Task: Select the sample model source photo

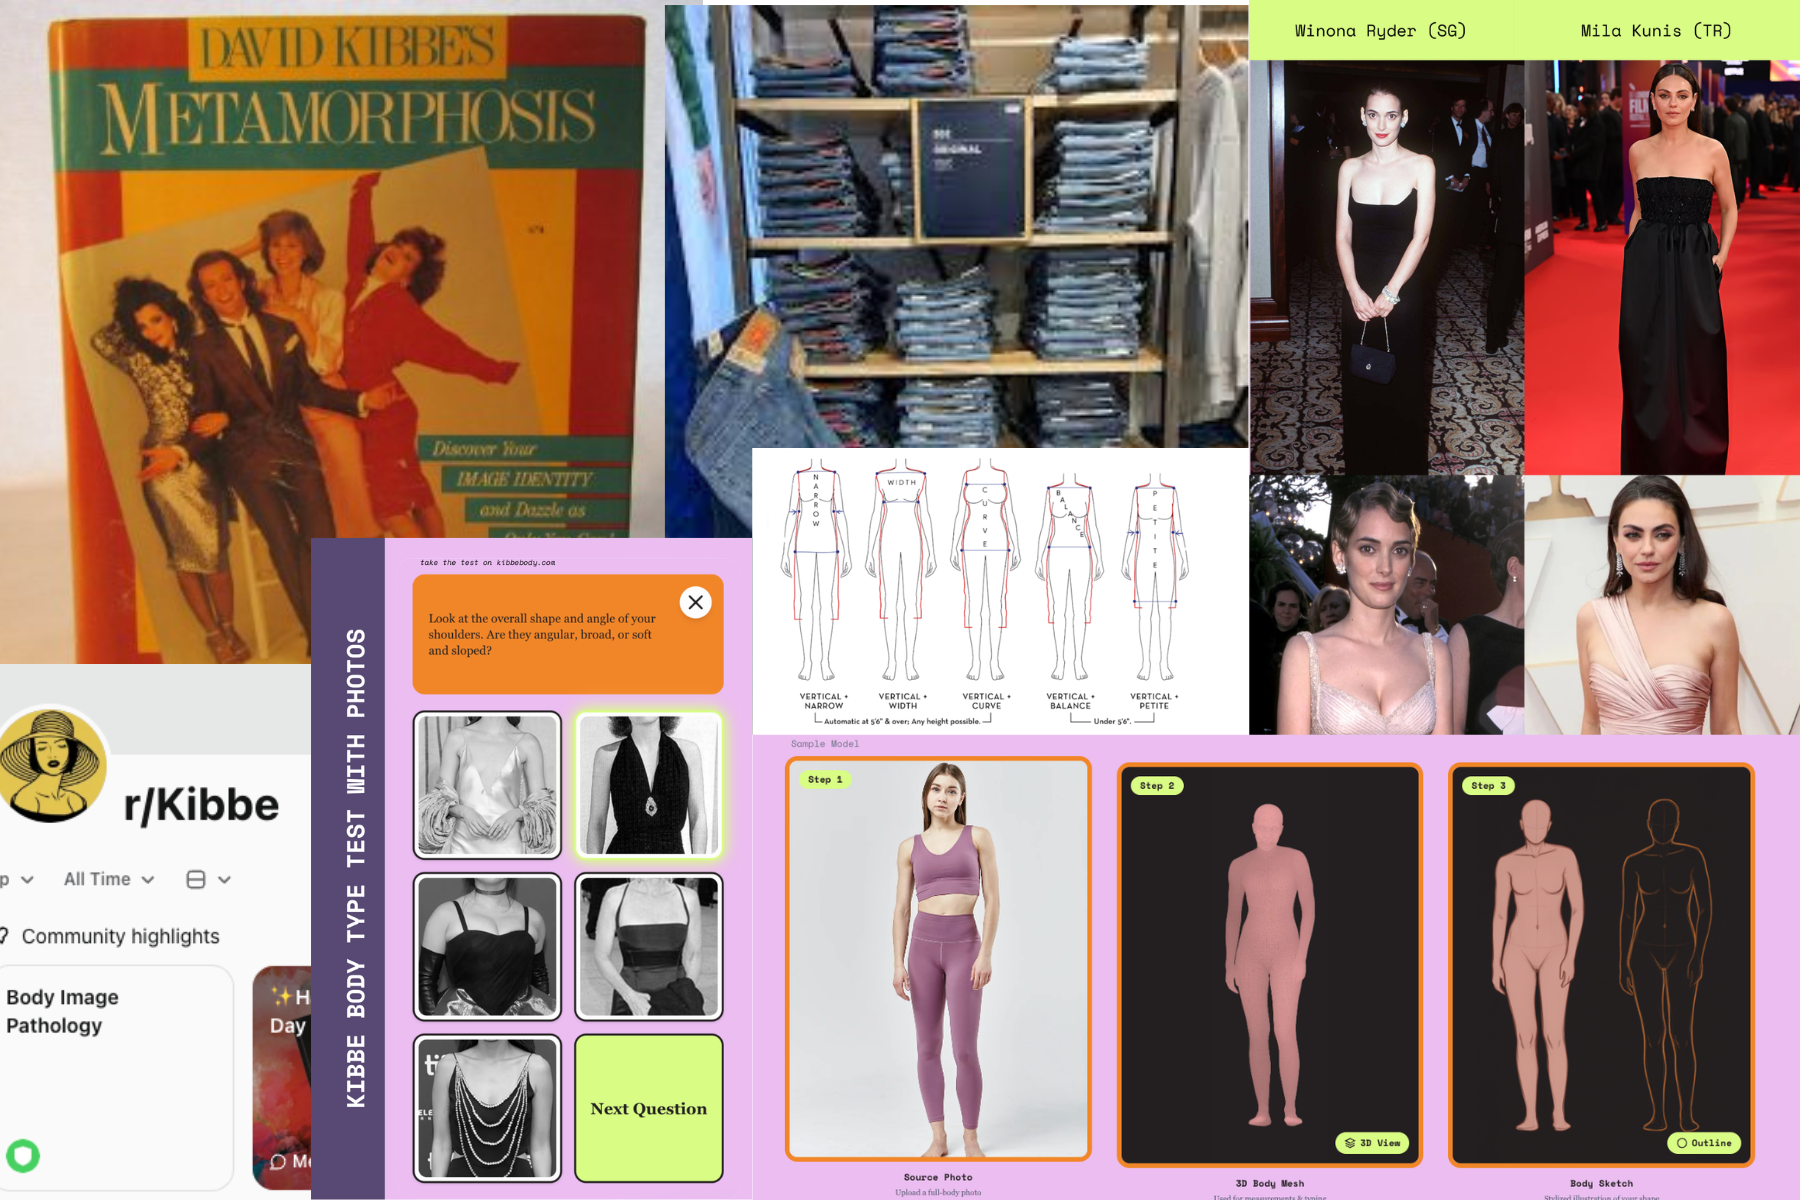Action: pos(938,959)
